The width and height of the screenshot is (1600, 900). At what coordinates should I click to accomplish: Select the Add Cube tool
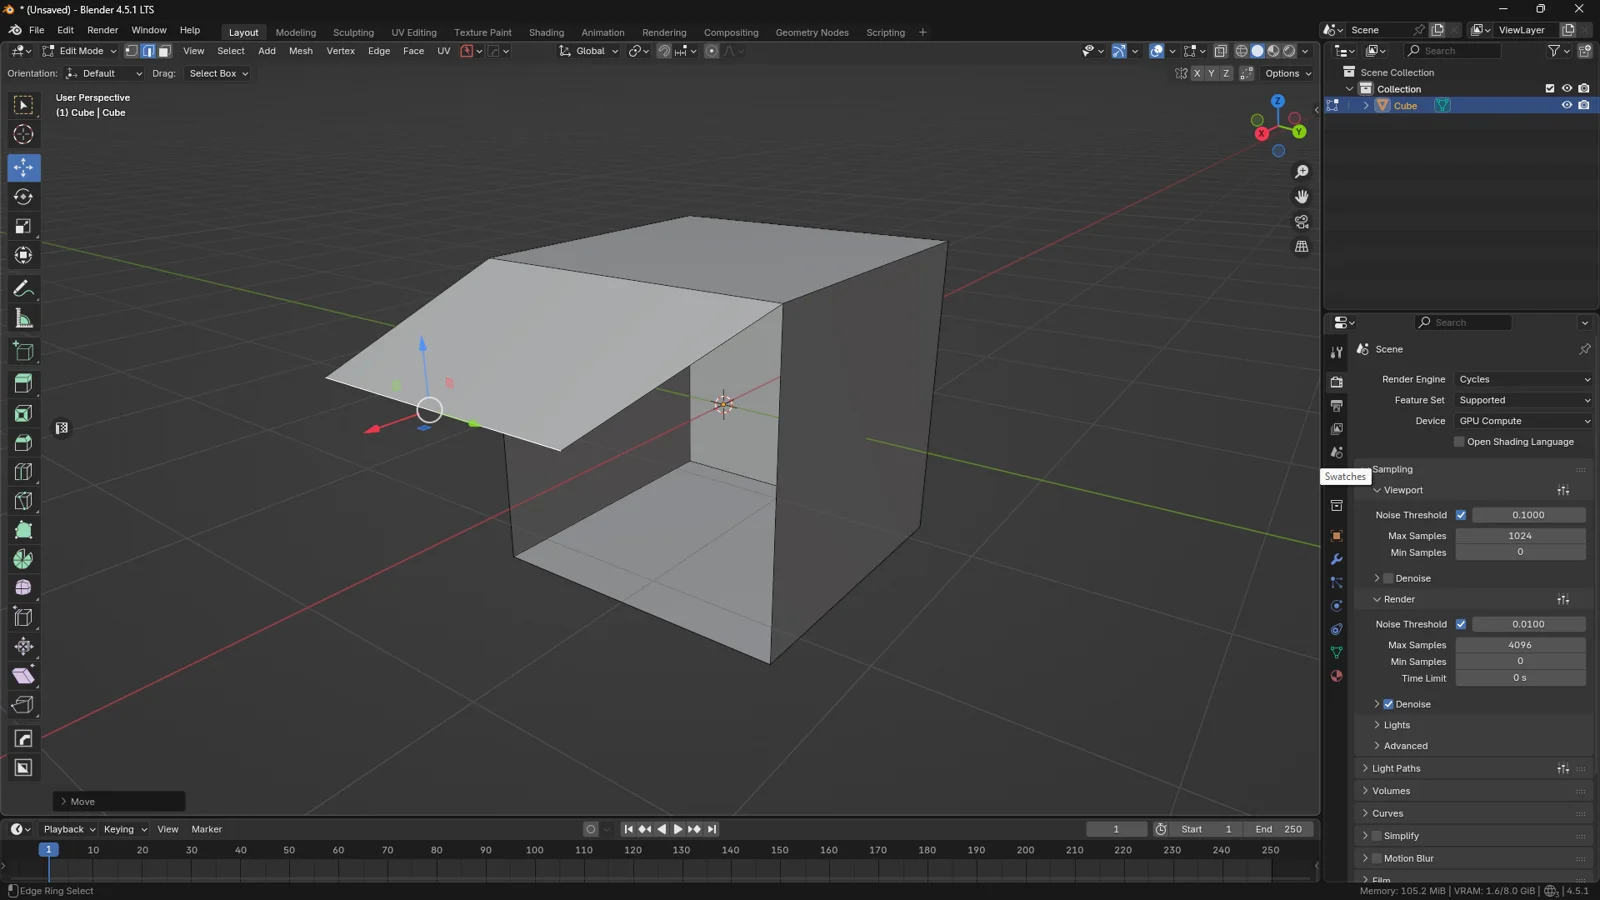click(23, 351)
